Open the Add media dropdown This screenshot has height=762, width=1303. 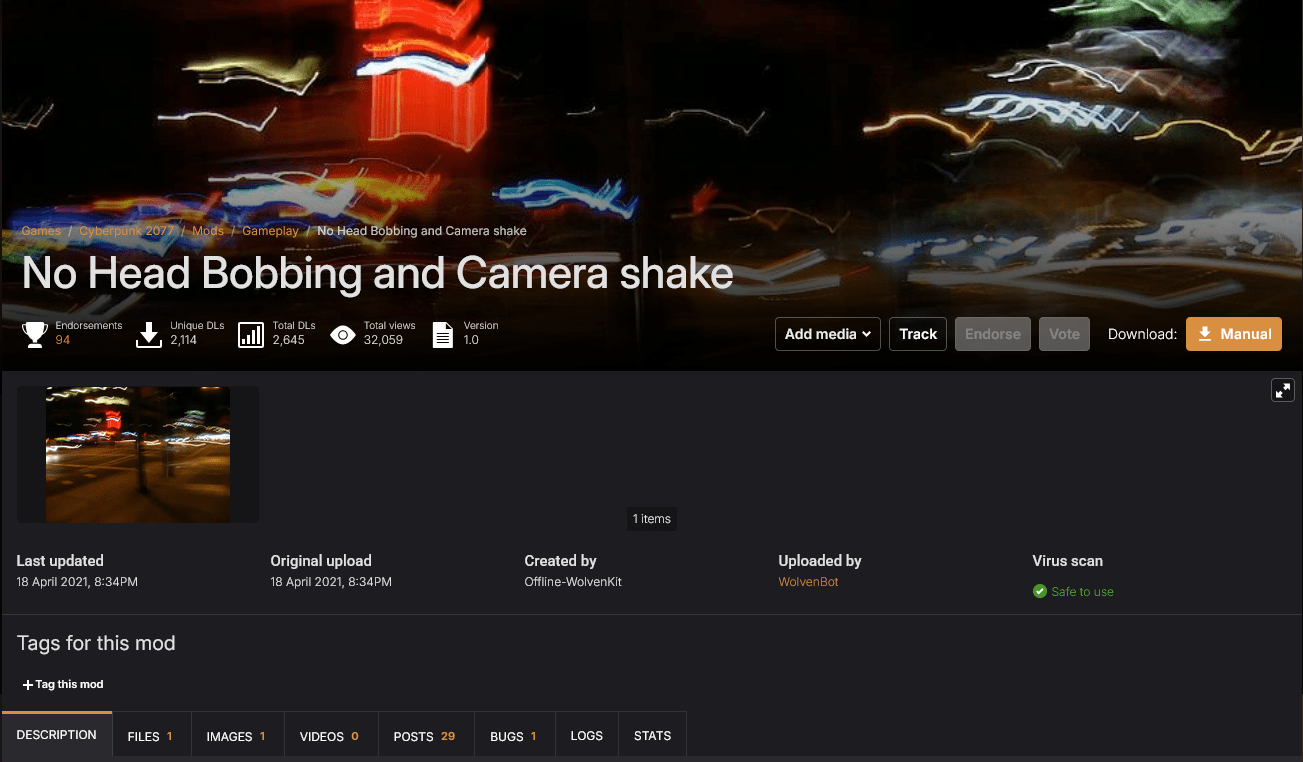point(828,334)
